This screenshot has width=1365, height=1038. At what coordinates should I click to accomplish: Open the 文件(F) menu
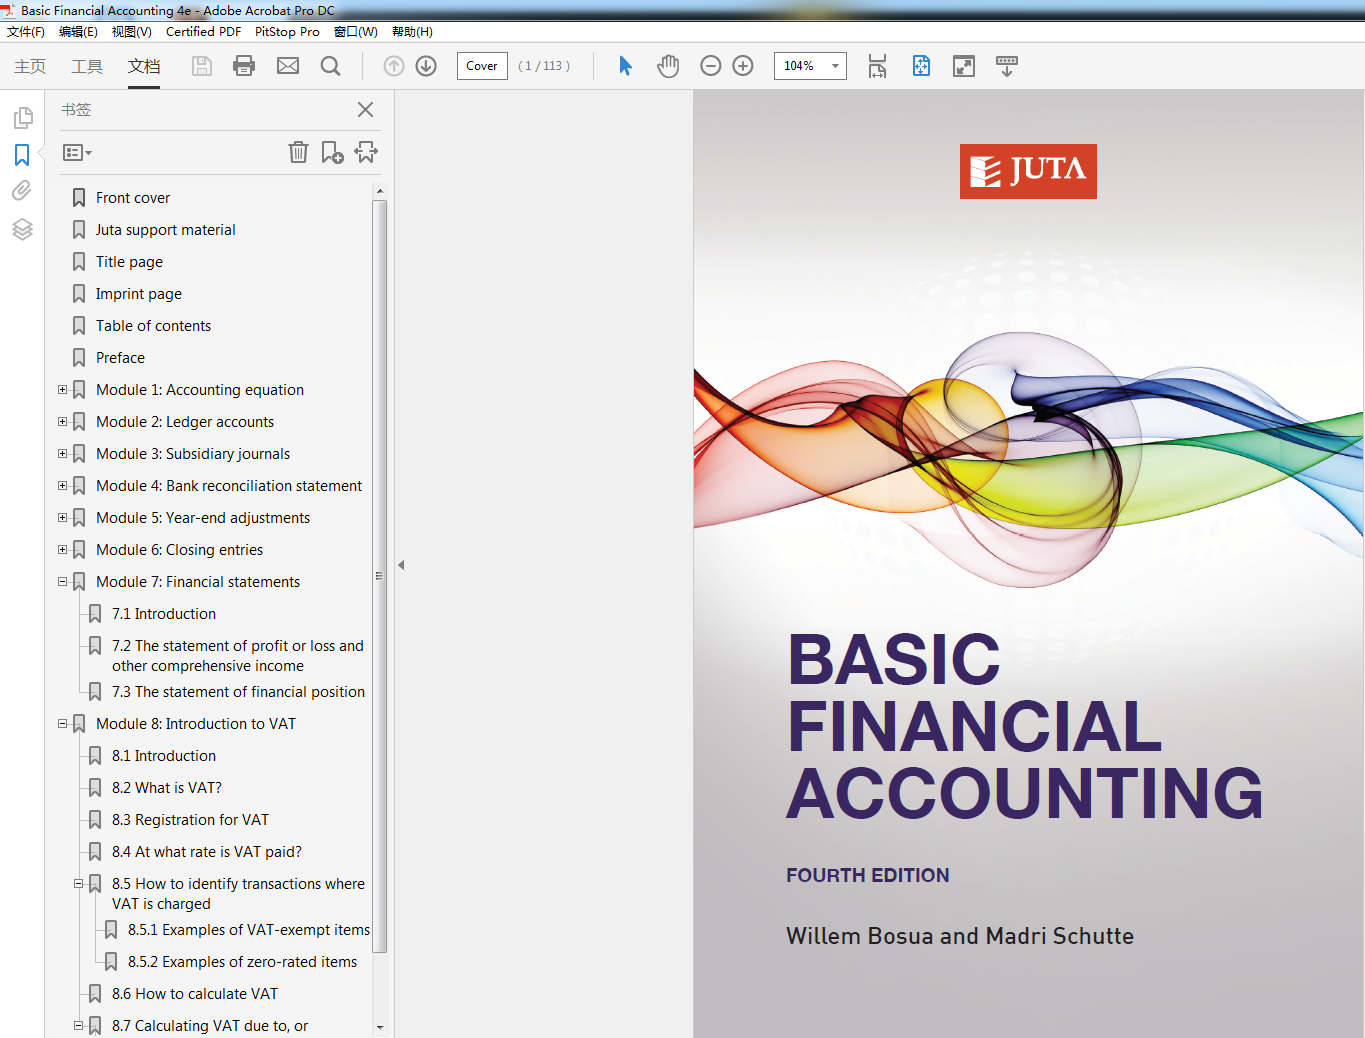[x=26, y=32]
